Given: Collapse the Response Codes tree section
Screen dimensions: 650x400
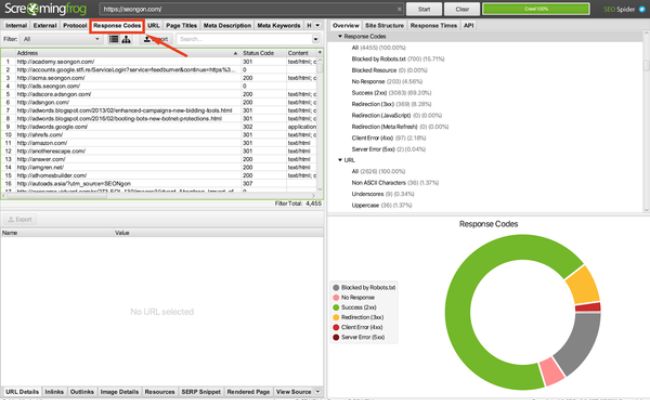Looking at the screenshot, I should coord(338,36).
